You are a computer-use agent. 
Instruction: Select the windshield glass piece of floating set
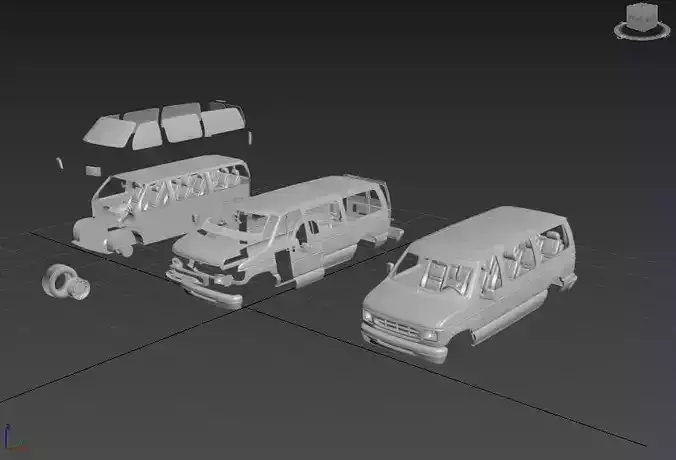110,131
